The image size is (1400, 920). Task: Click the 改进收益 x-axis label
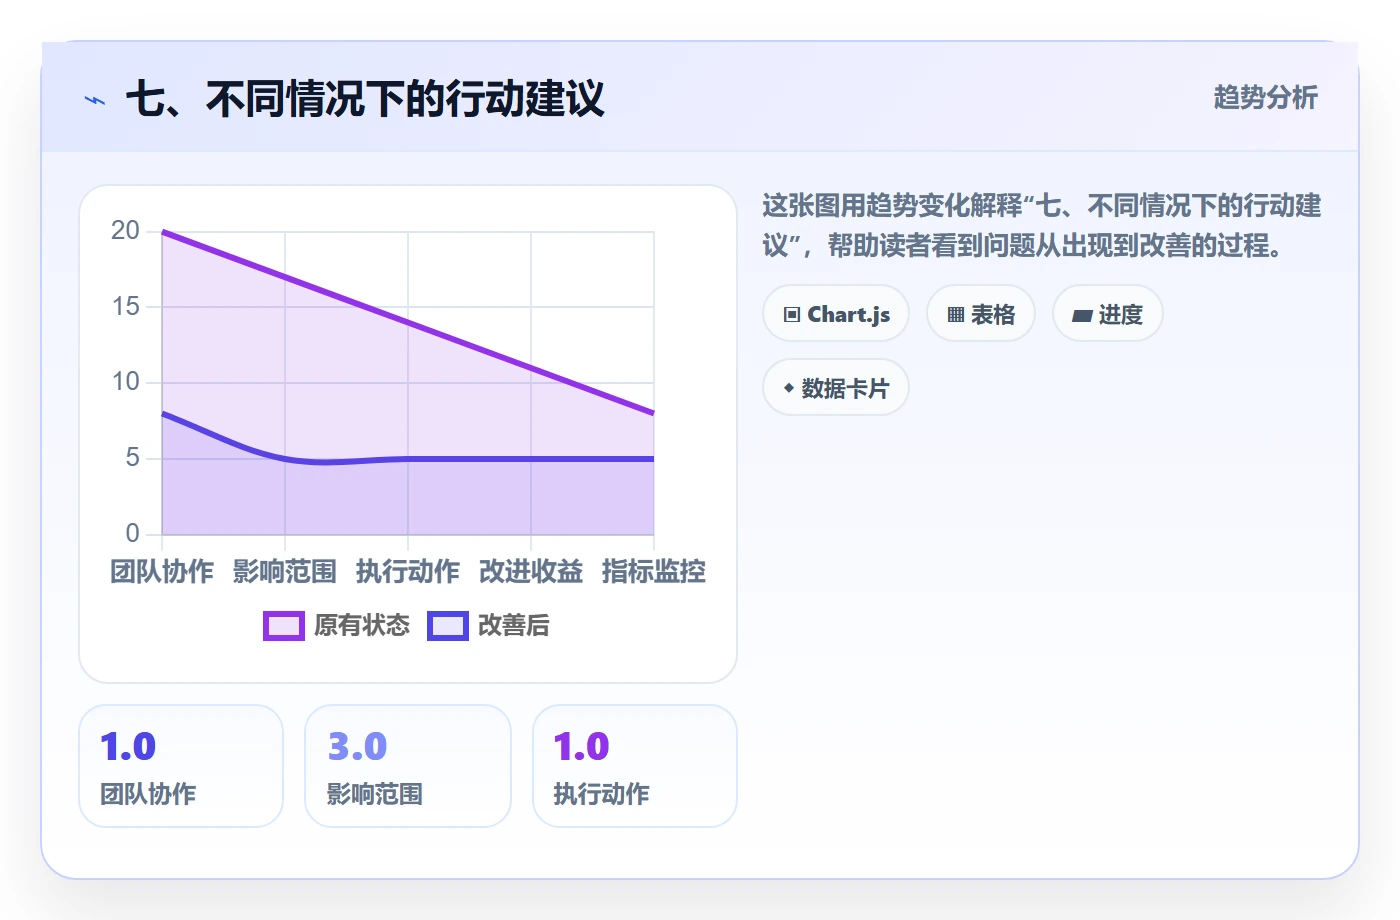[531, 571]
